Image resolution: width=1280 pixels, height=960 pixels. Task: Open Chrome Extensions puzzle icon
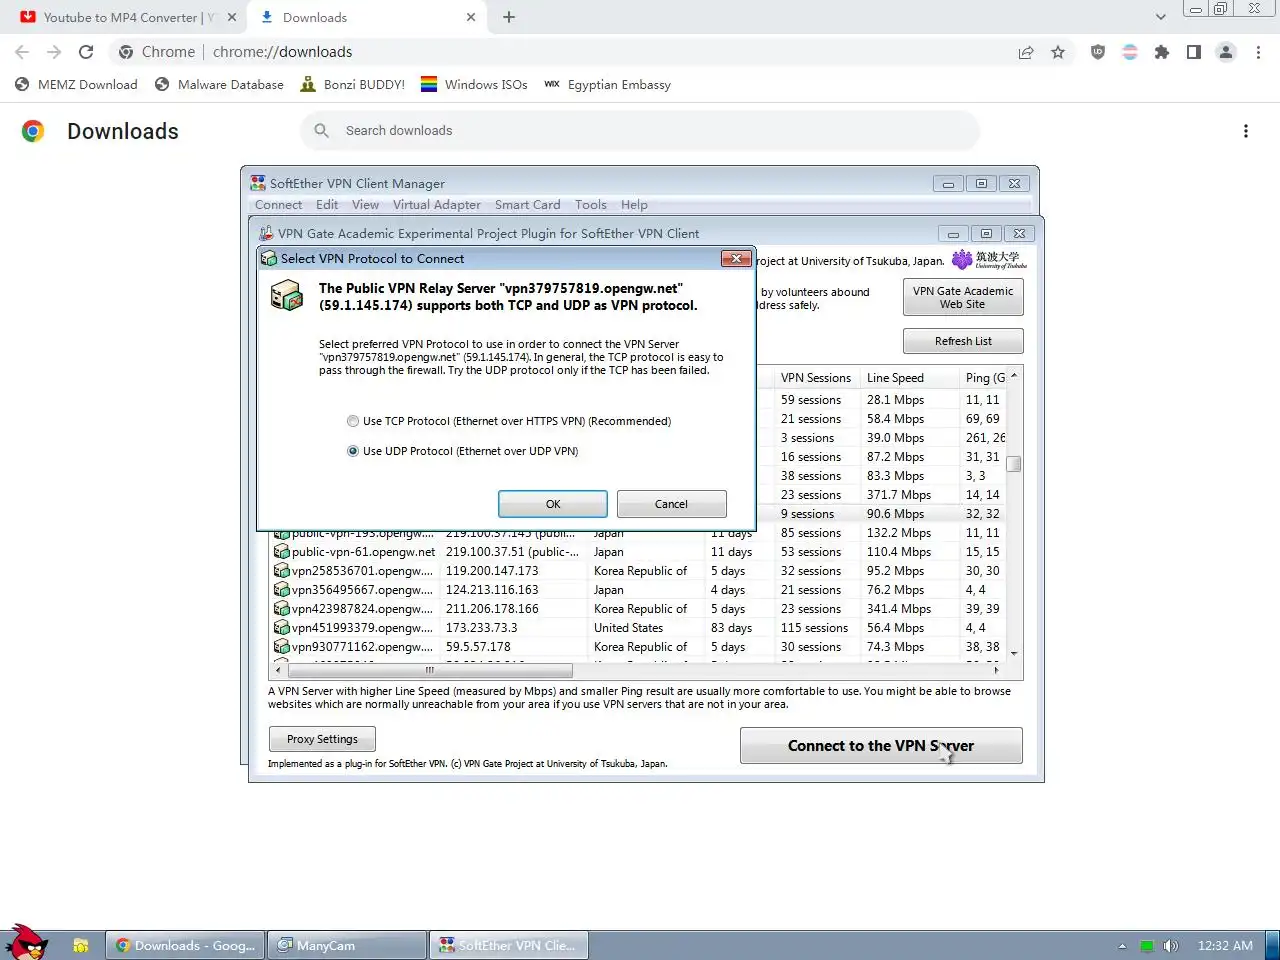coord(1162,52)
